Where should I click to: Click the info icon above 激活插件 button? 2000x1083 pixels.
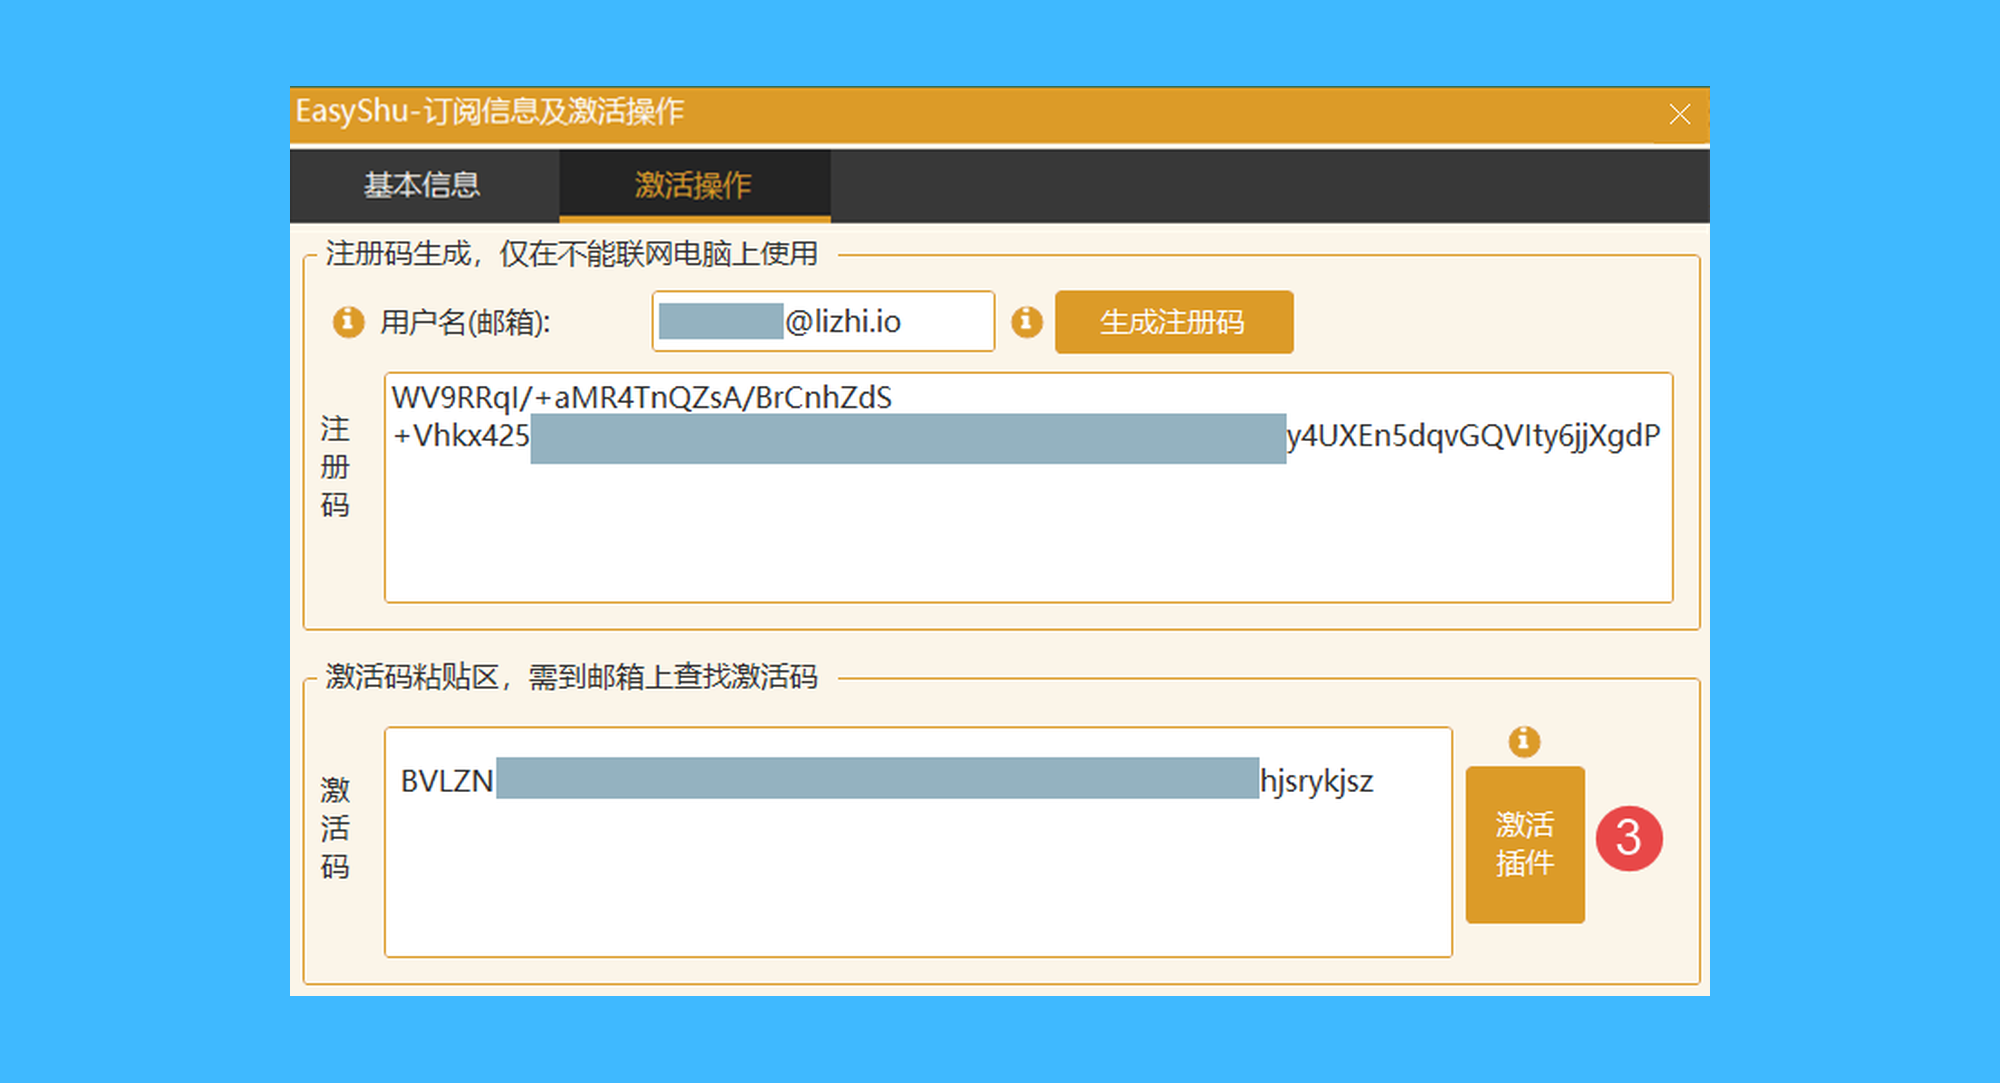click(x=1524, y=741)
